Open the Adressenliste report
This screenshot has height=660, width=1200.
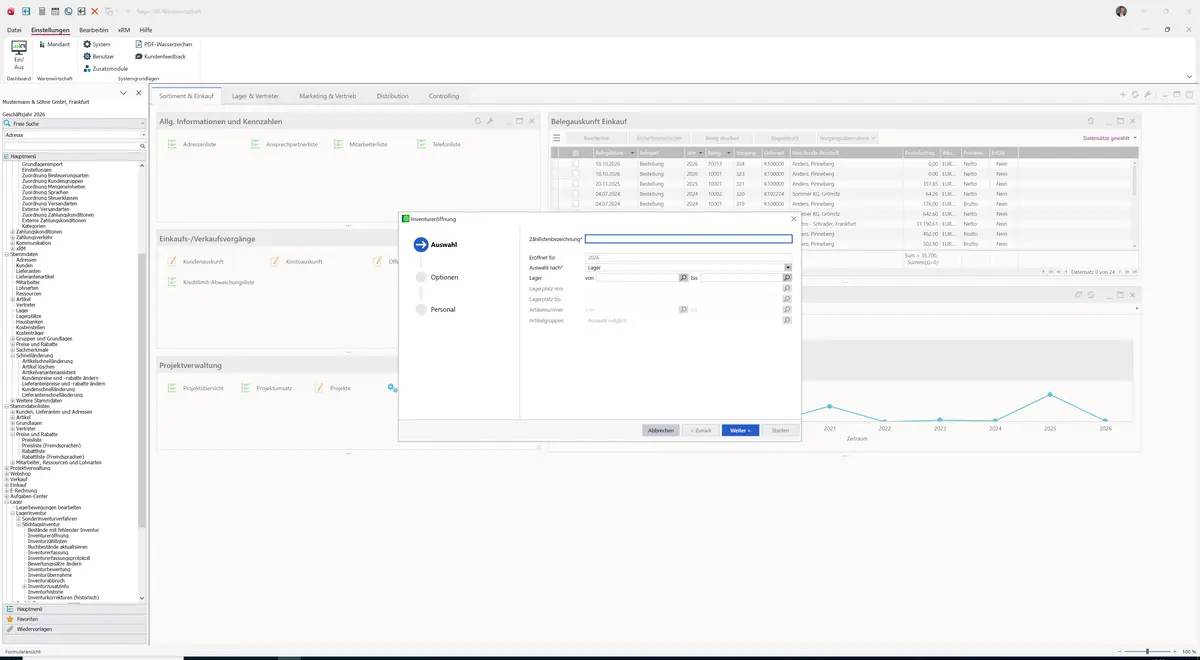click(192, 144)
